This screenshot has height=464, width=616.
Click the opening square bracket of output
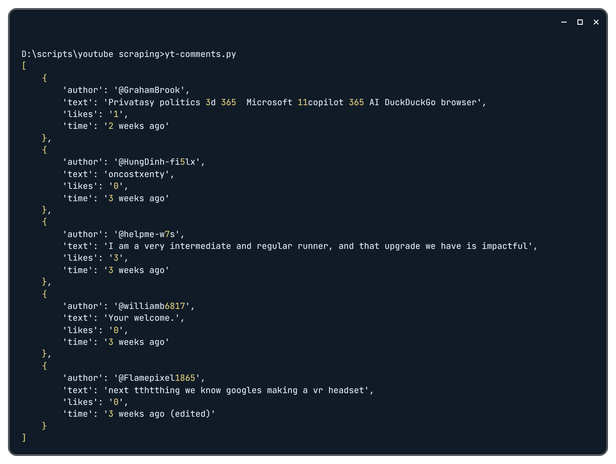23,65
